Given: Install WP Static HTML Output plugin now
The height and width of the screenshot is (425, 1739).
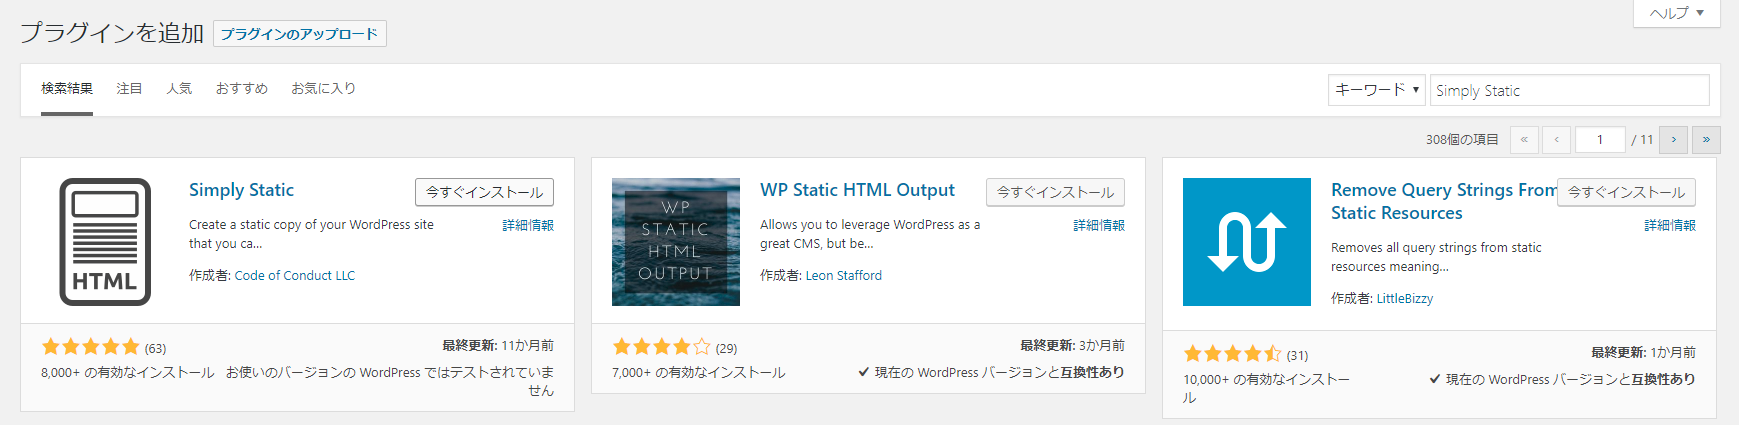Looking at the screenshot, I should point(1055,192).
